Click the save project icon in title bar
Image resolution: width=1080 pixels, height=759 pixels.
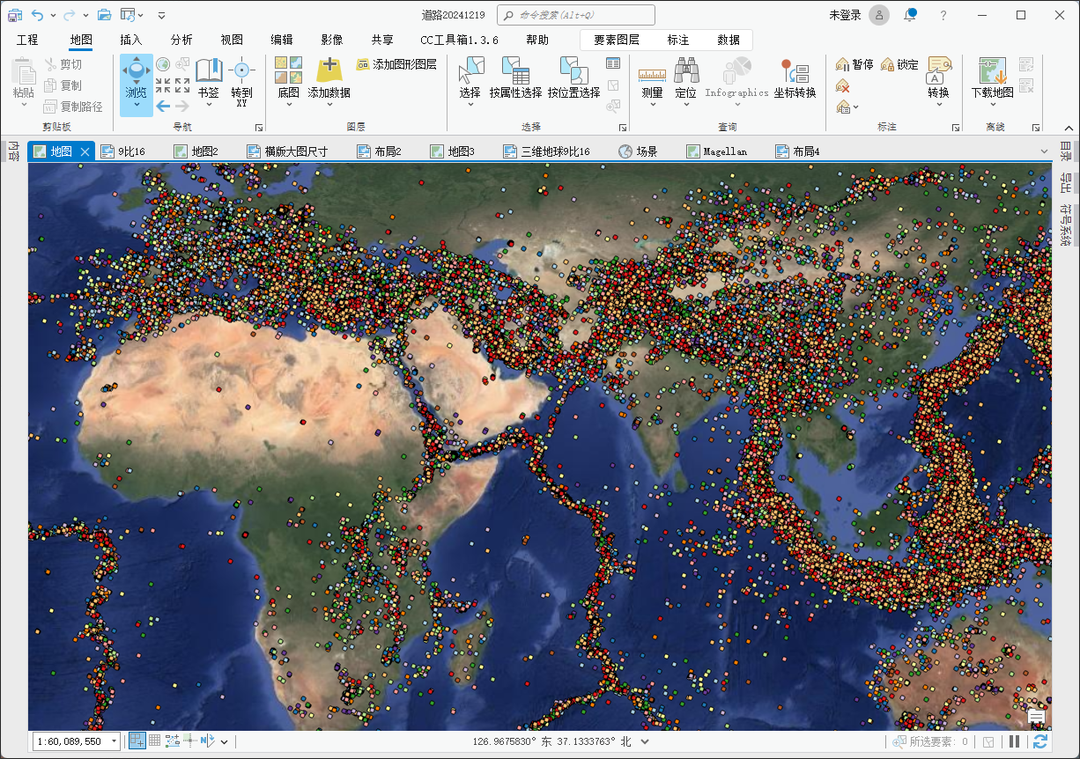tap(14, 14)
